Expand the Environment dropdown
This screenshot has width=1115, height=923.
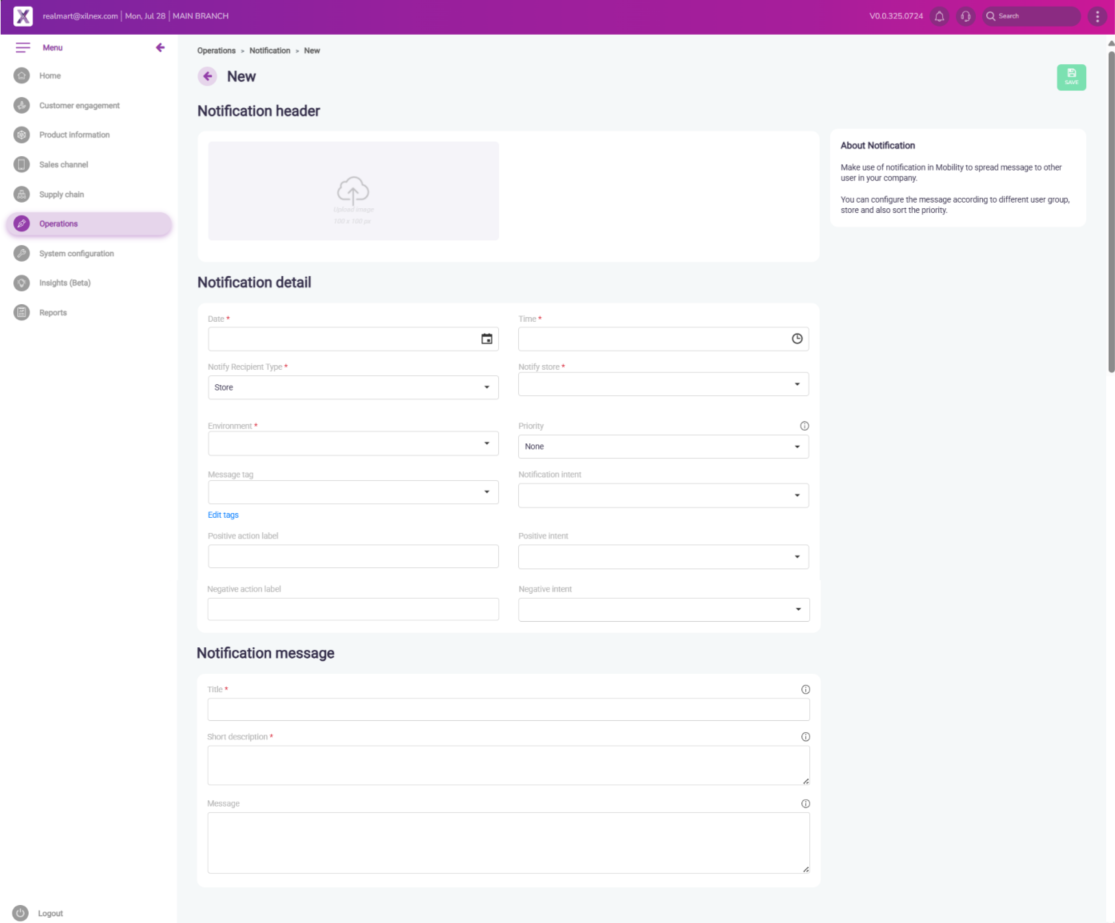coord(353,443)
